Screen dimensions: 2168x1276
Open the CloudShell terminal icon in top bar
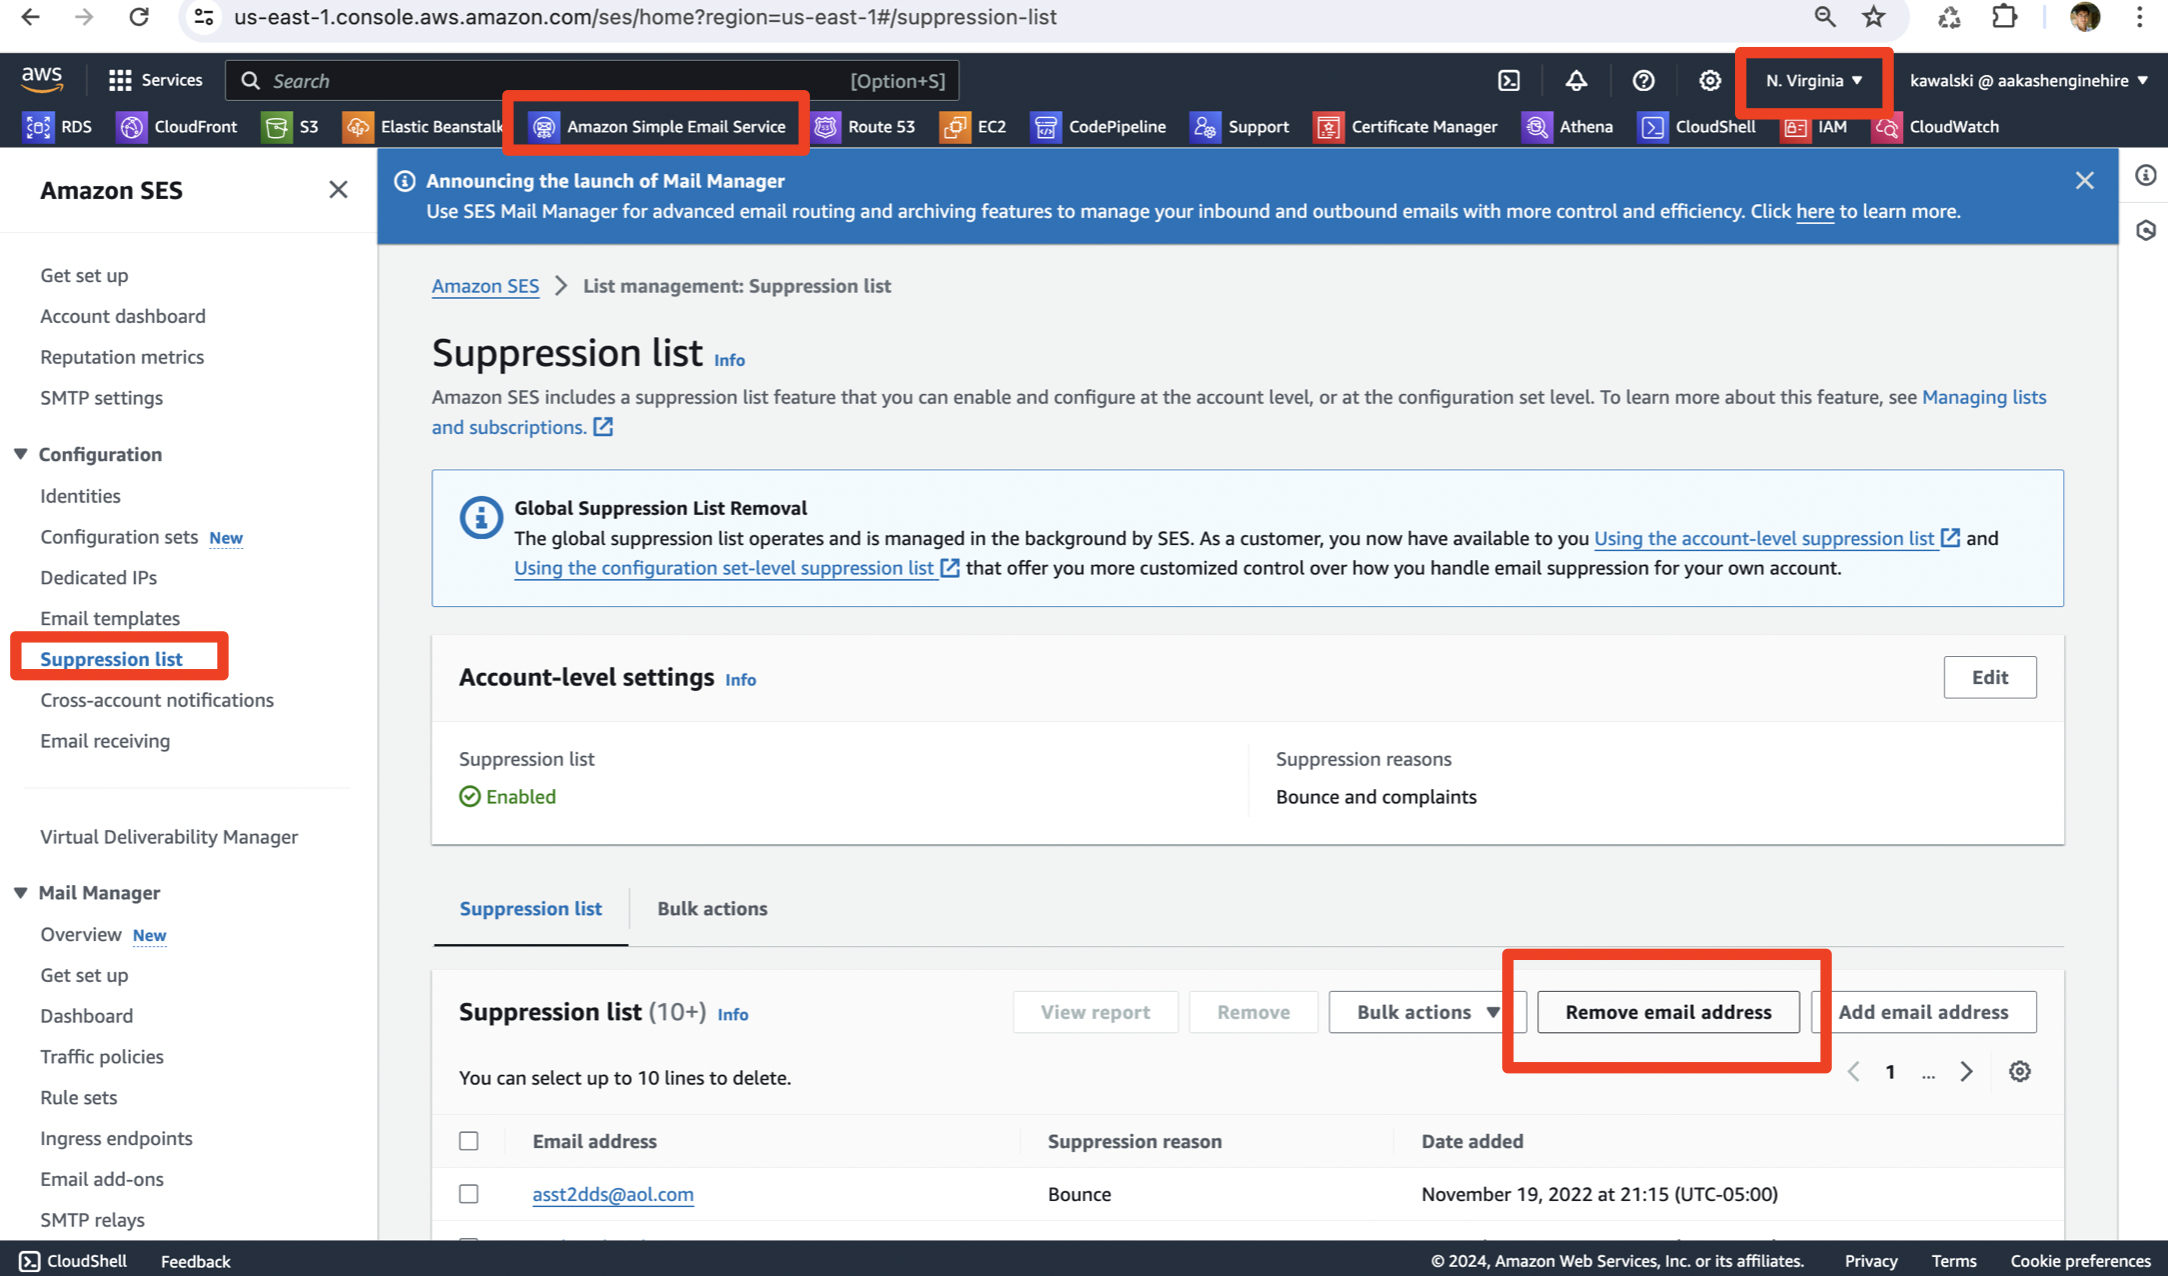pos(1509,80)
